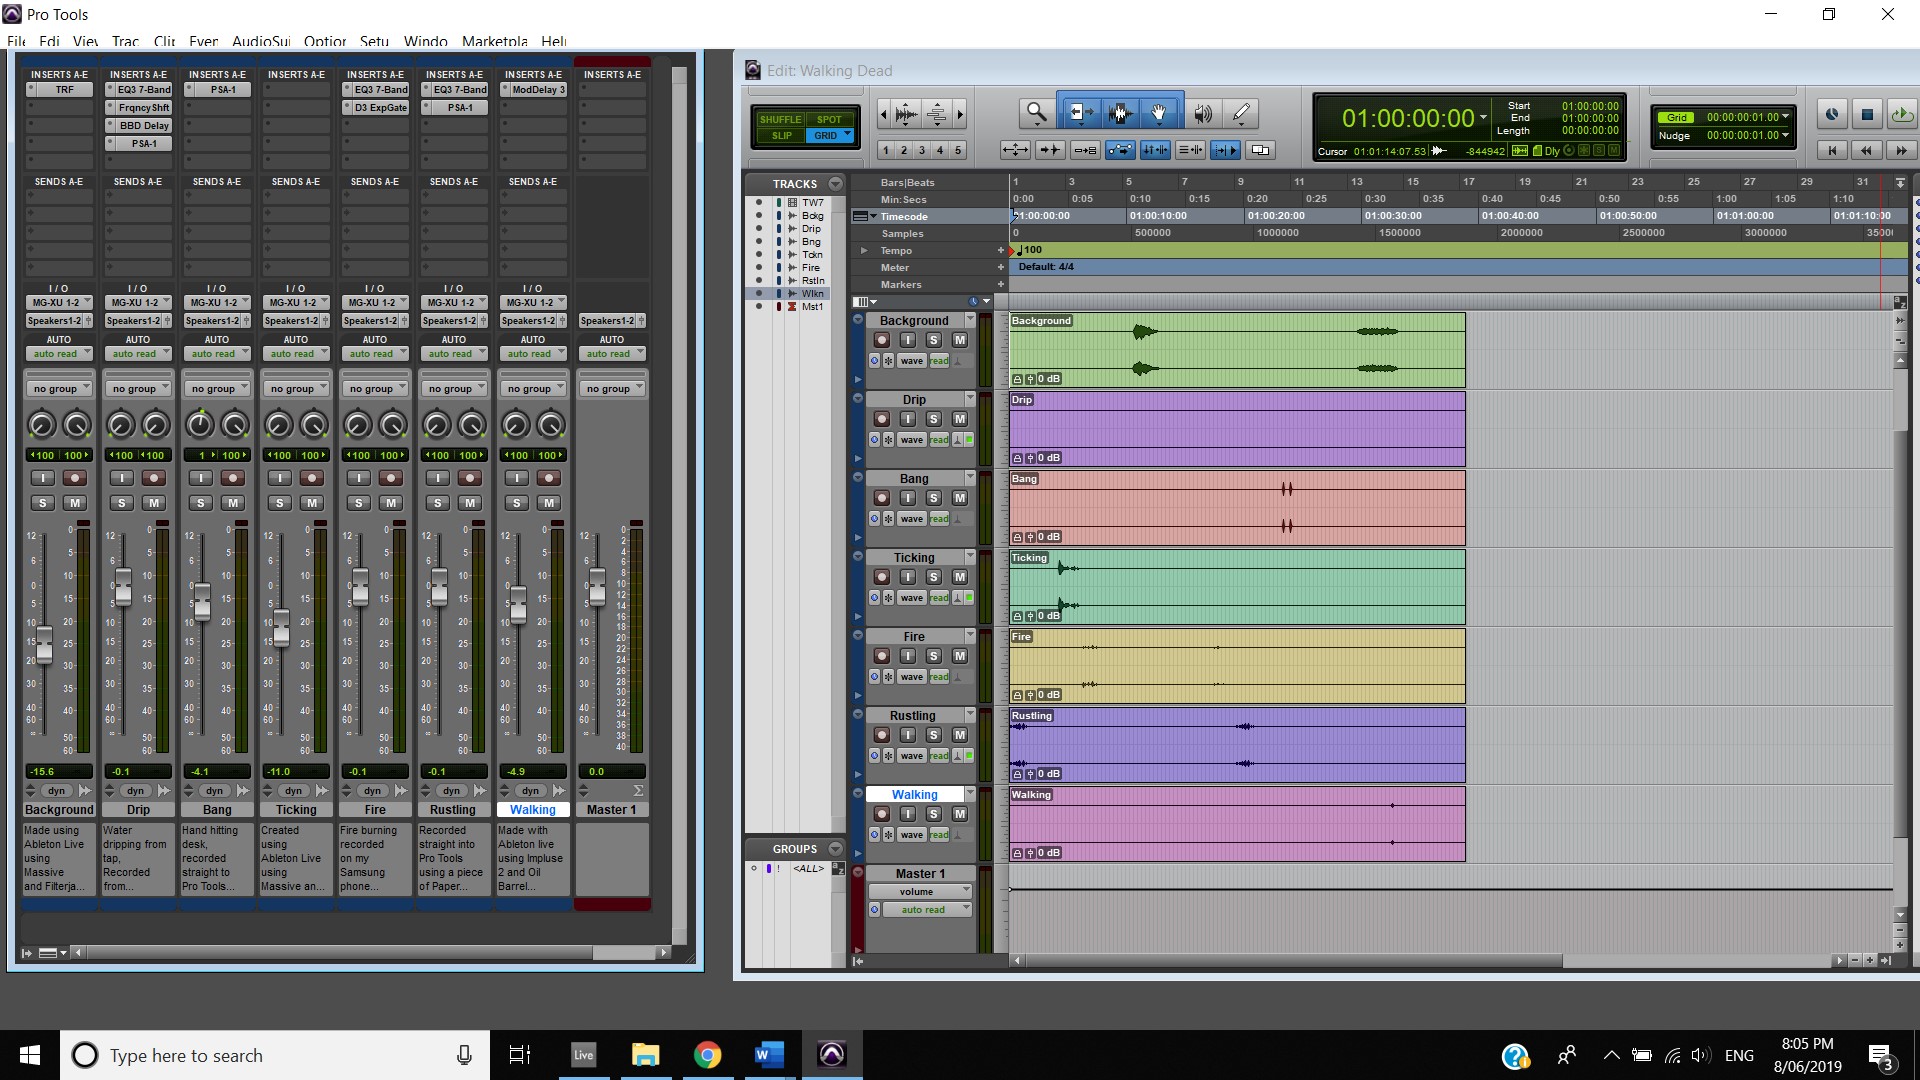Expand the Tempo ruler
Viewport: 1920px width, 1080px height.
[x=864, y=251]
